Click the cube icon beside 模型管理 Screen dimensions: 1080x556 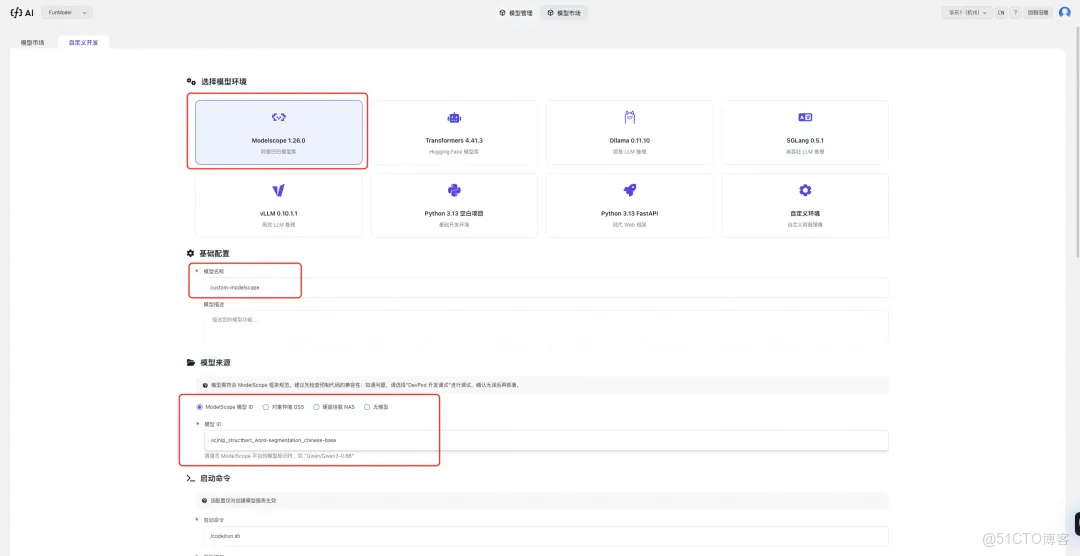point(503,12)
